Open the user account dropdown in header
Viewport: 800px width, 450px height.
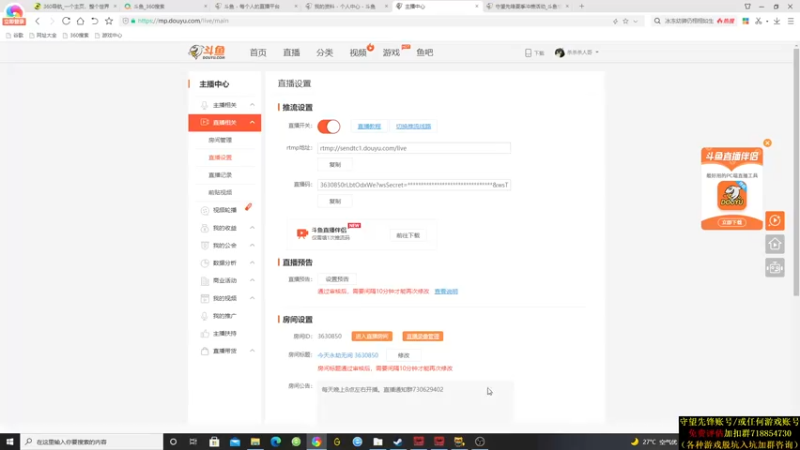[x=577, y=53]
